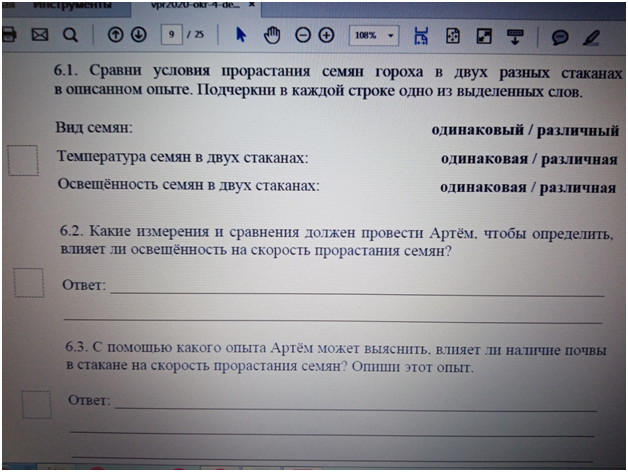Open the search magnifier tool
The image size is (628, 472).
[70, 35]
